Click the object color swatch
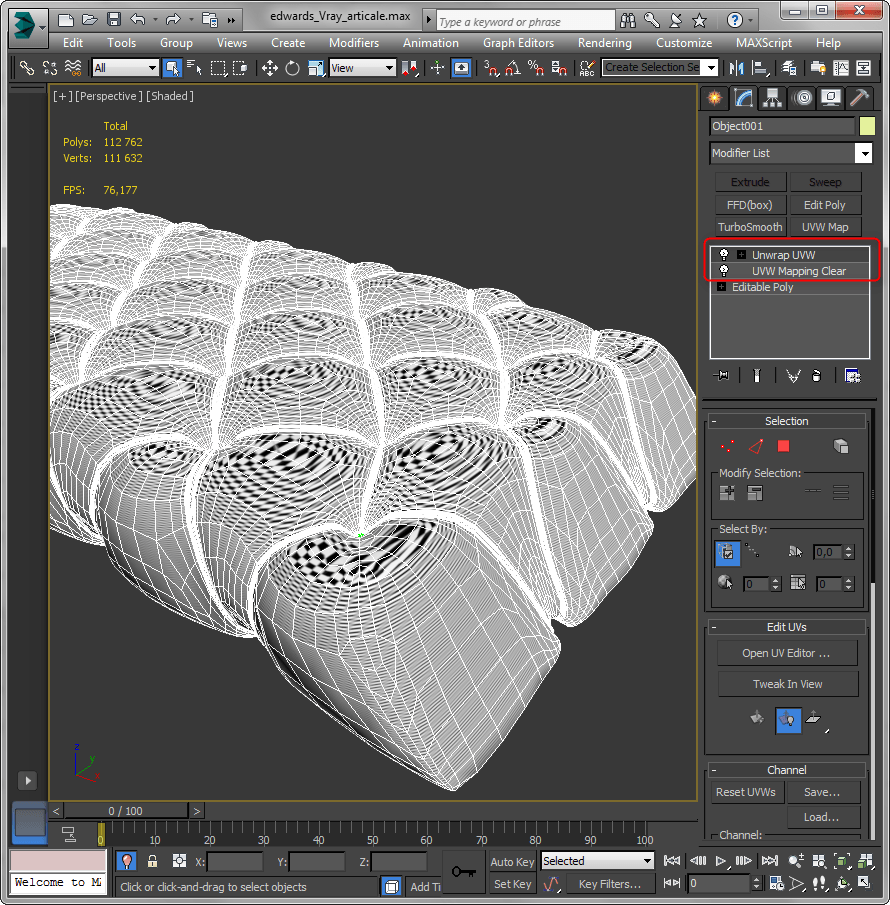The image size is (890, 905). pos(866,126)
